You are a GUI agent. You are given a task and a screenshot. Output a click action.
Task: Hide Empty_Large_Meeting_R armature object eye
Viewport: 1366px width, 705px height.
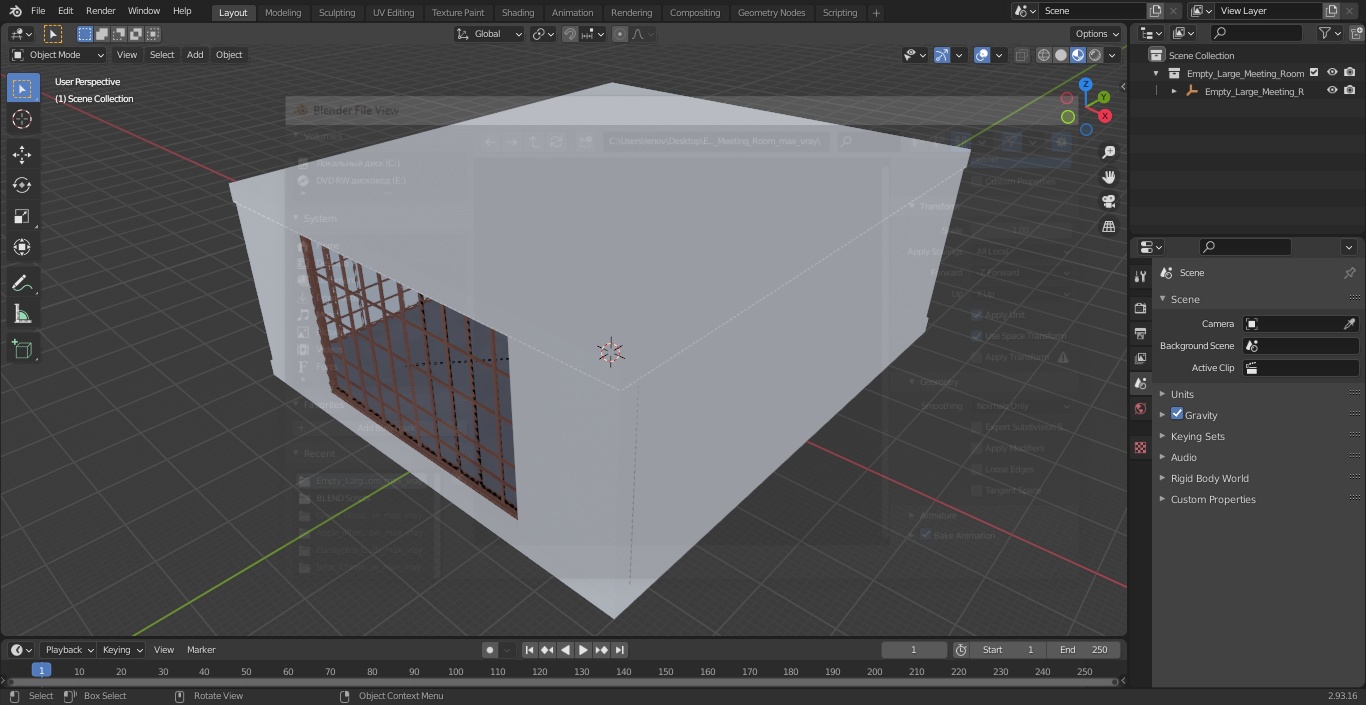[1332, 90]
